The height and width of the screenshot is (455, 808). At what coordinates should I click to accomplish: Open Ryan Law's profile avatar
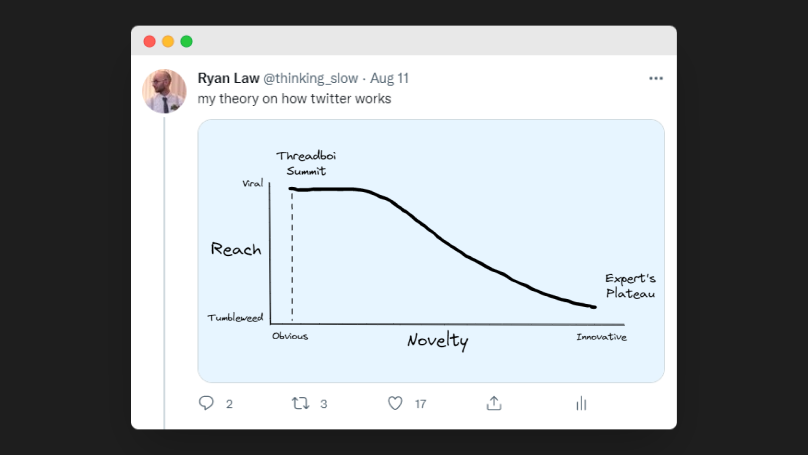coord(164,91)
